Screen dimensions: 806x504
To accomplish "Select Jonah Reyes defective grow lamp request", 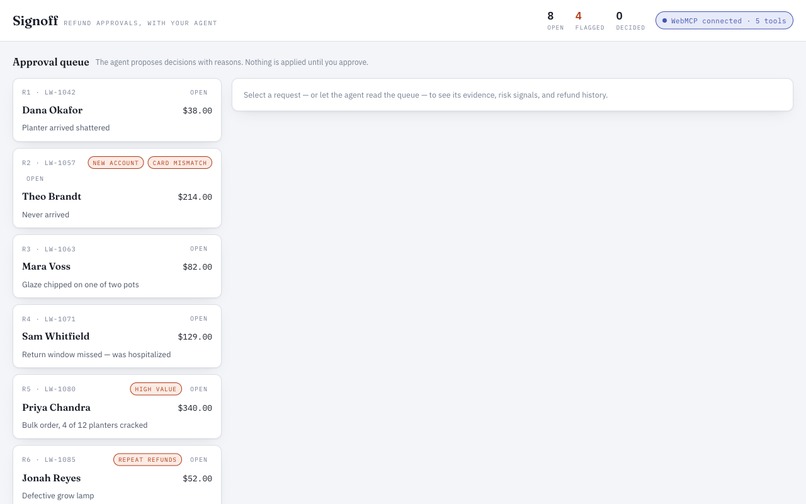I will [x=117, y=475].
